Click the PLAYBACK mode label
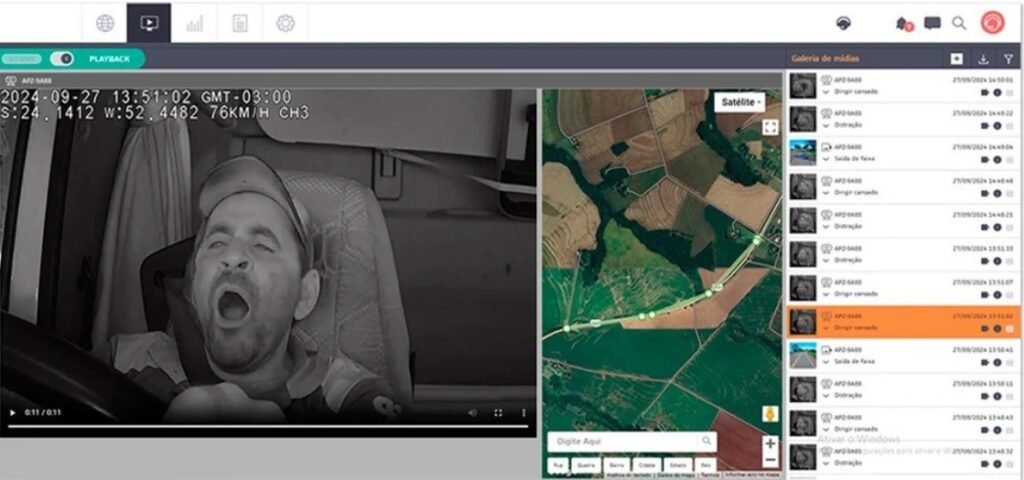1024x480 pixels. click(109, 59)
